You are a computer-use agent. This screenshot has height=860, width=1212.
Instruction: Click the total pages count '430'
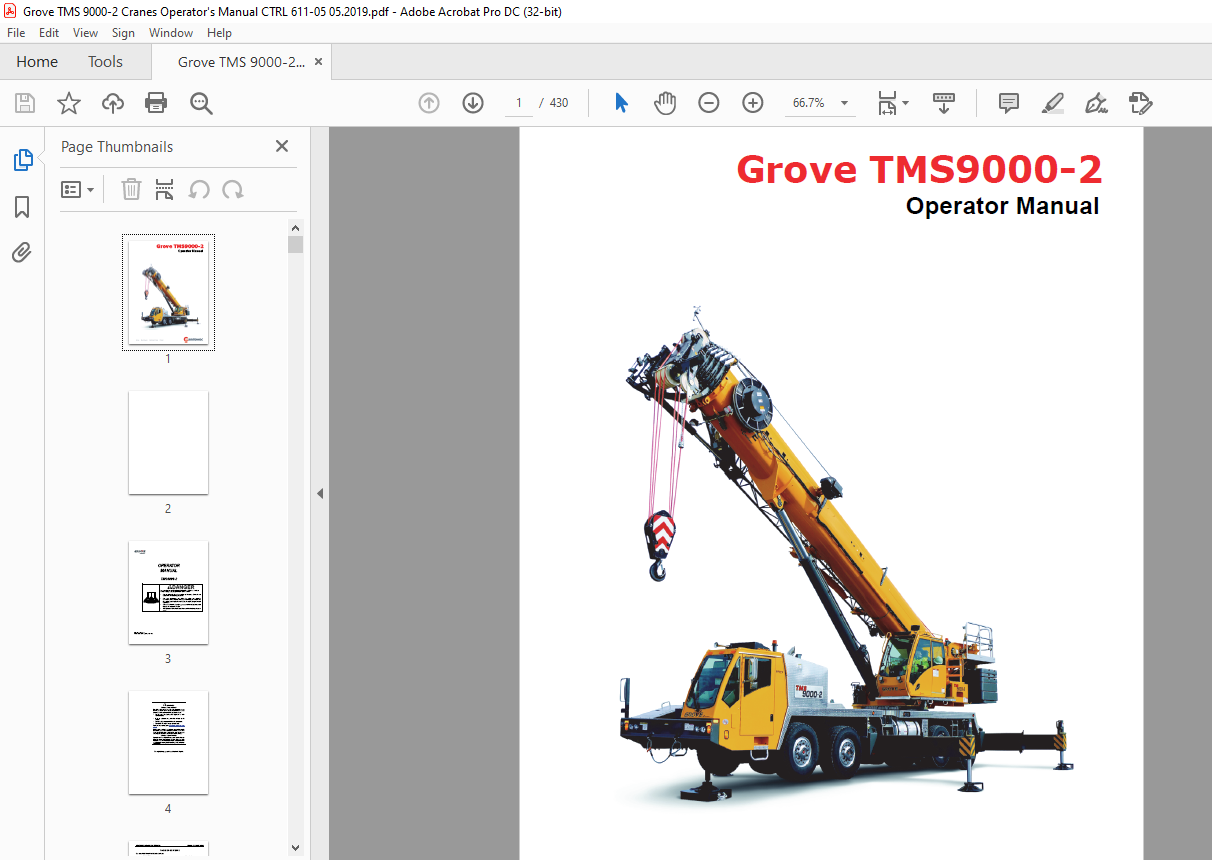click(559, 103)
